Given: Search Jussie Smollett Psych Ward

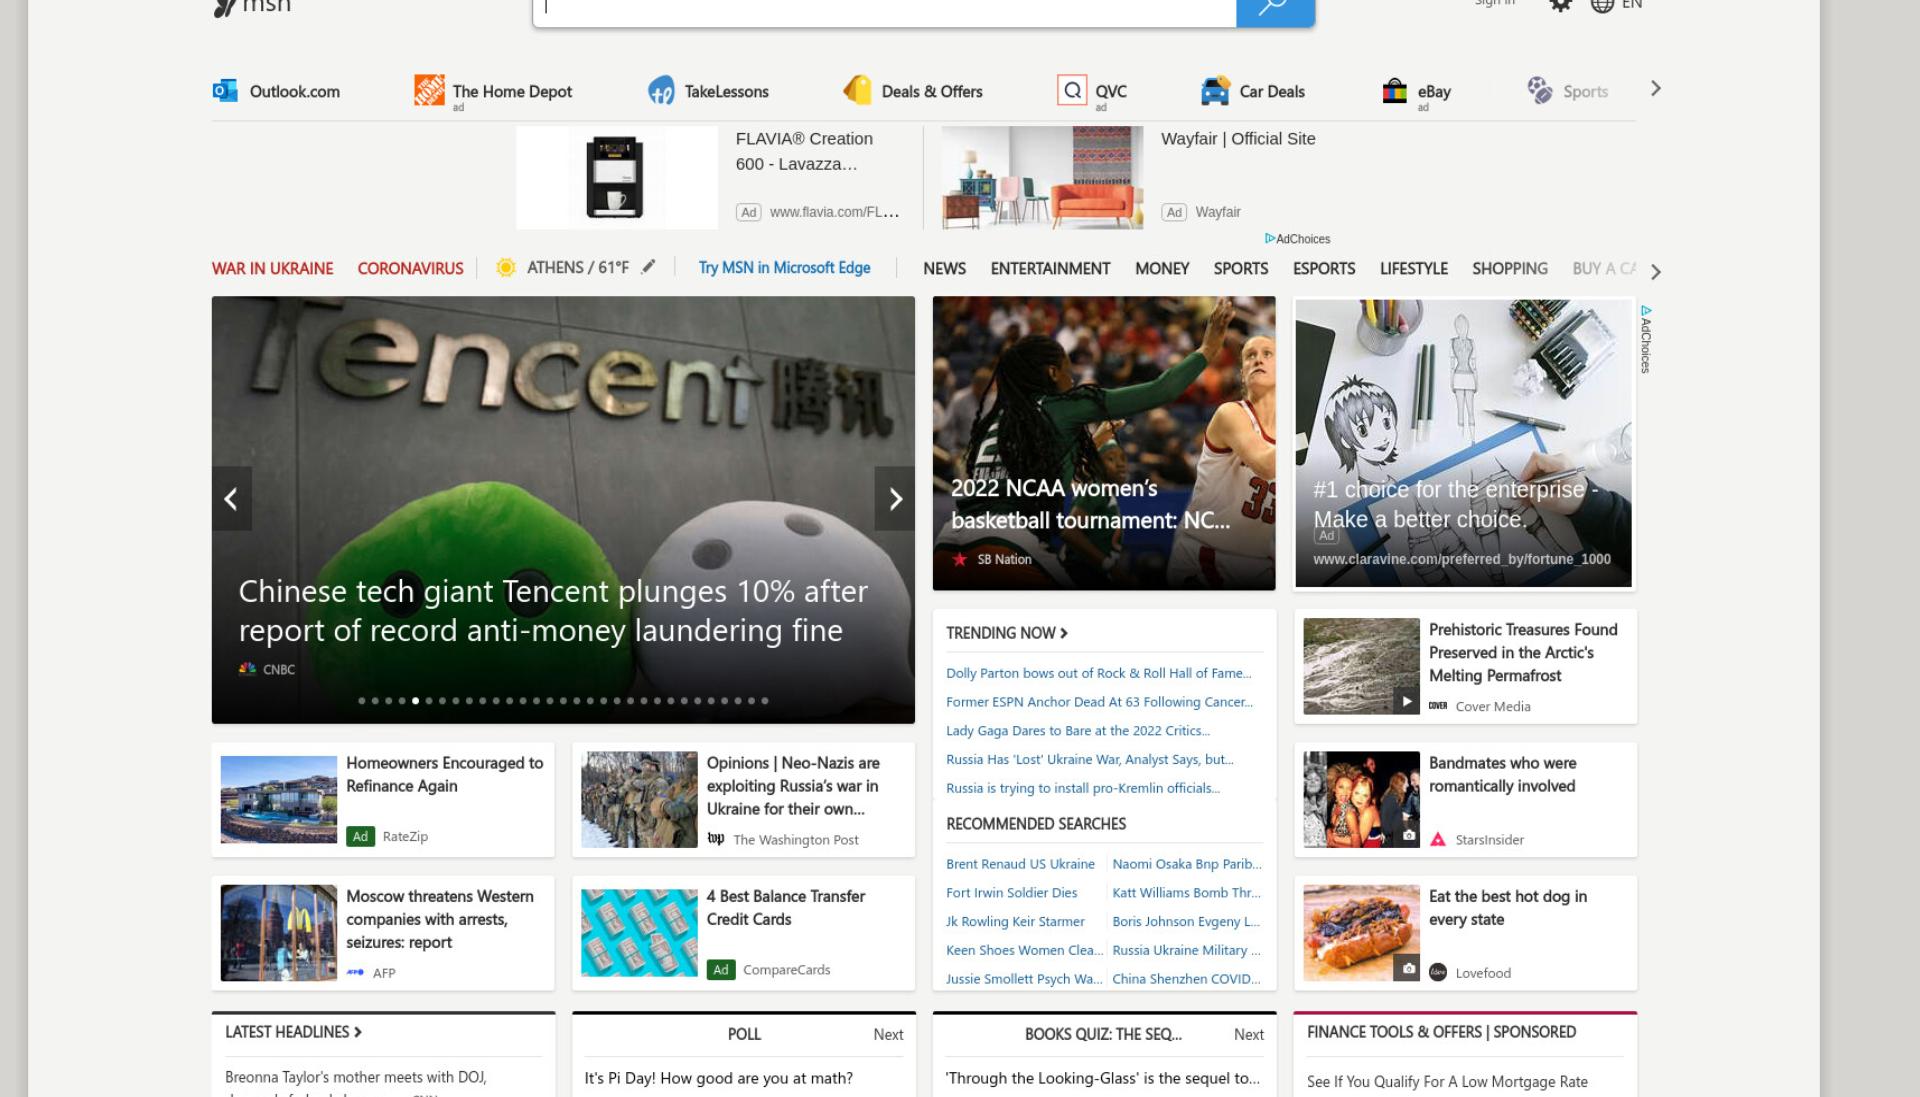Looking at the screenshot, I should click(1024, 979).
